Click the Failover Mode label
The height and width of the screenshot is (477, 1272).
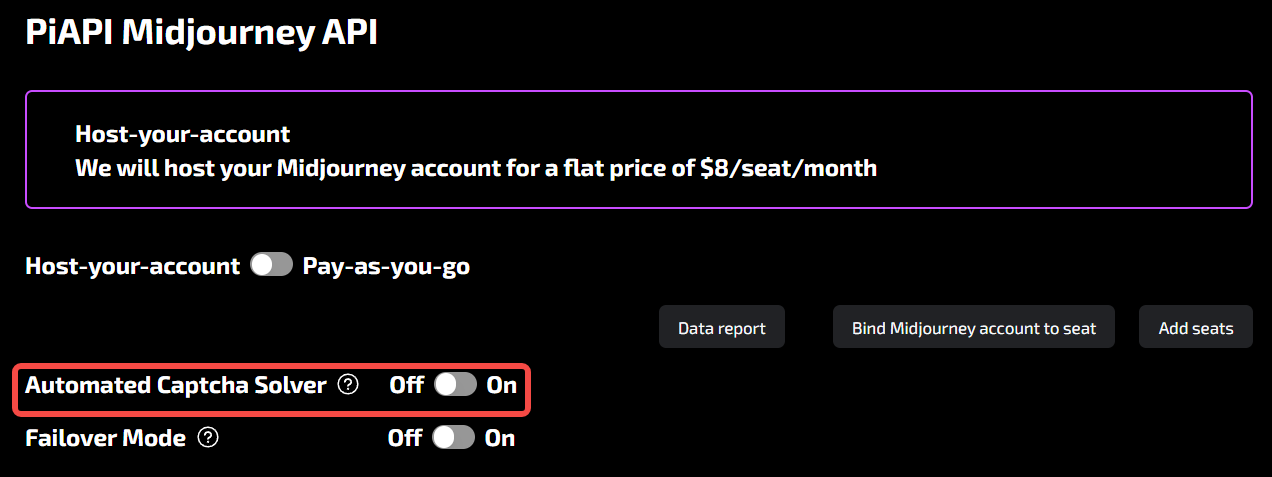pos(105,438)
